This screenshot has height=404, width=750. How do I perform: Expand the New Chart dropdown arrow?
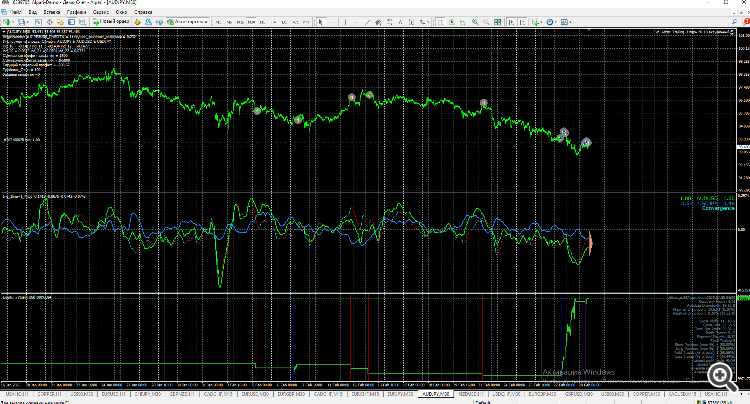pyautogui.click(x=13, y=22)
